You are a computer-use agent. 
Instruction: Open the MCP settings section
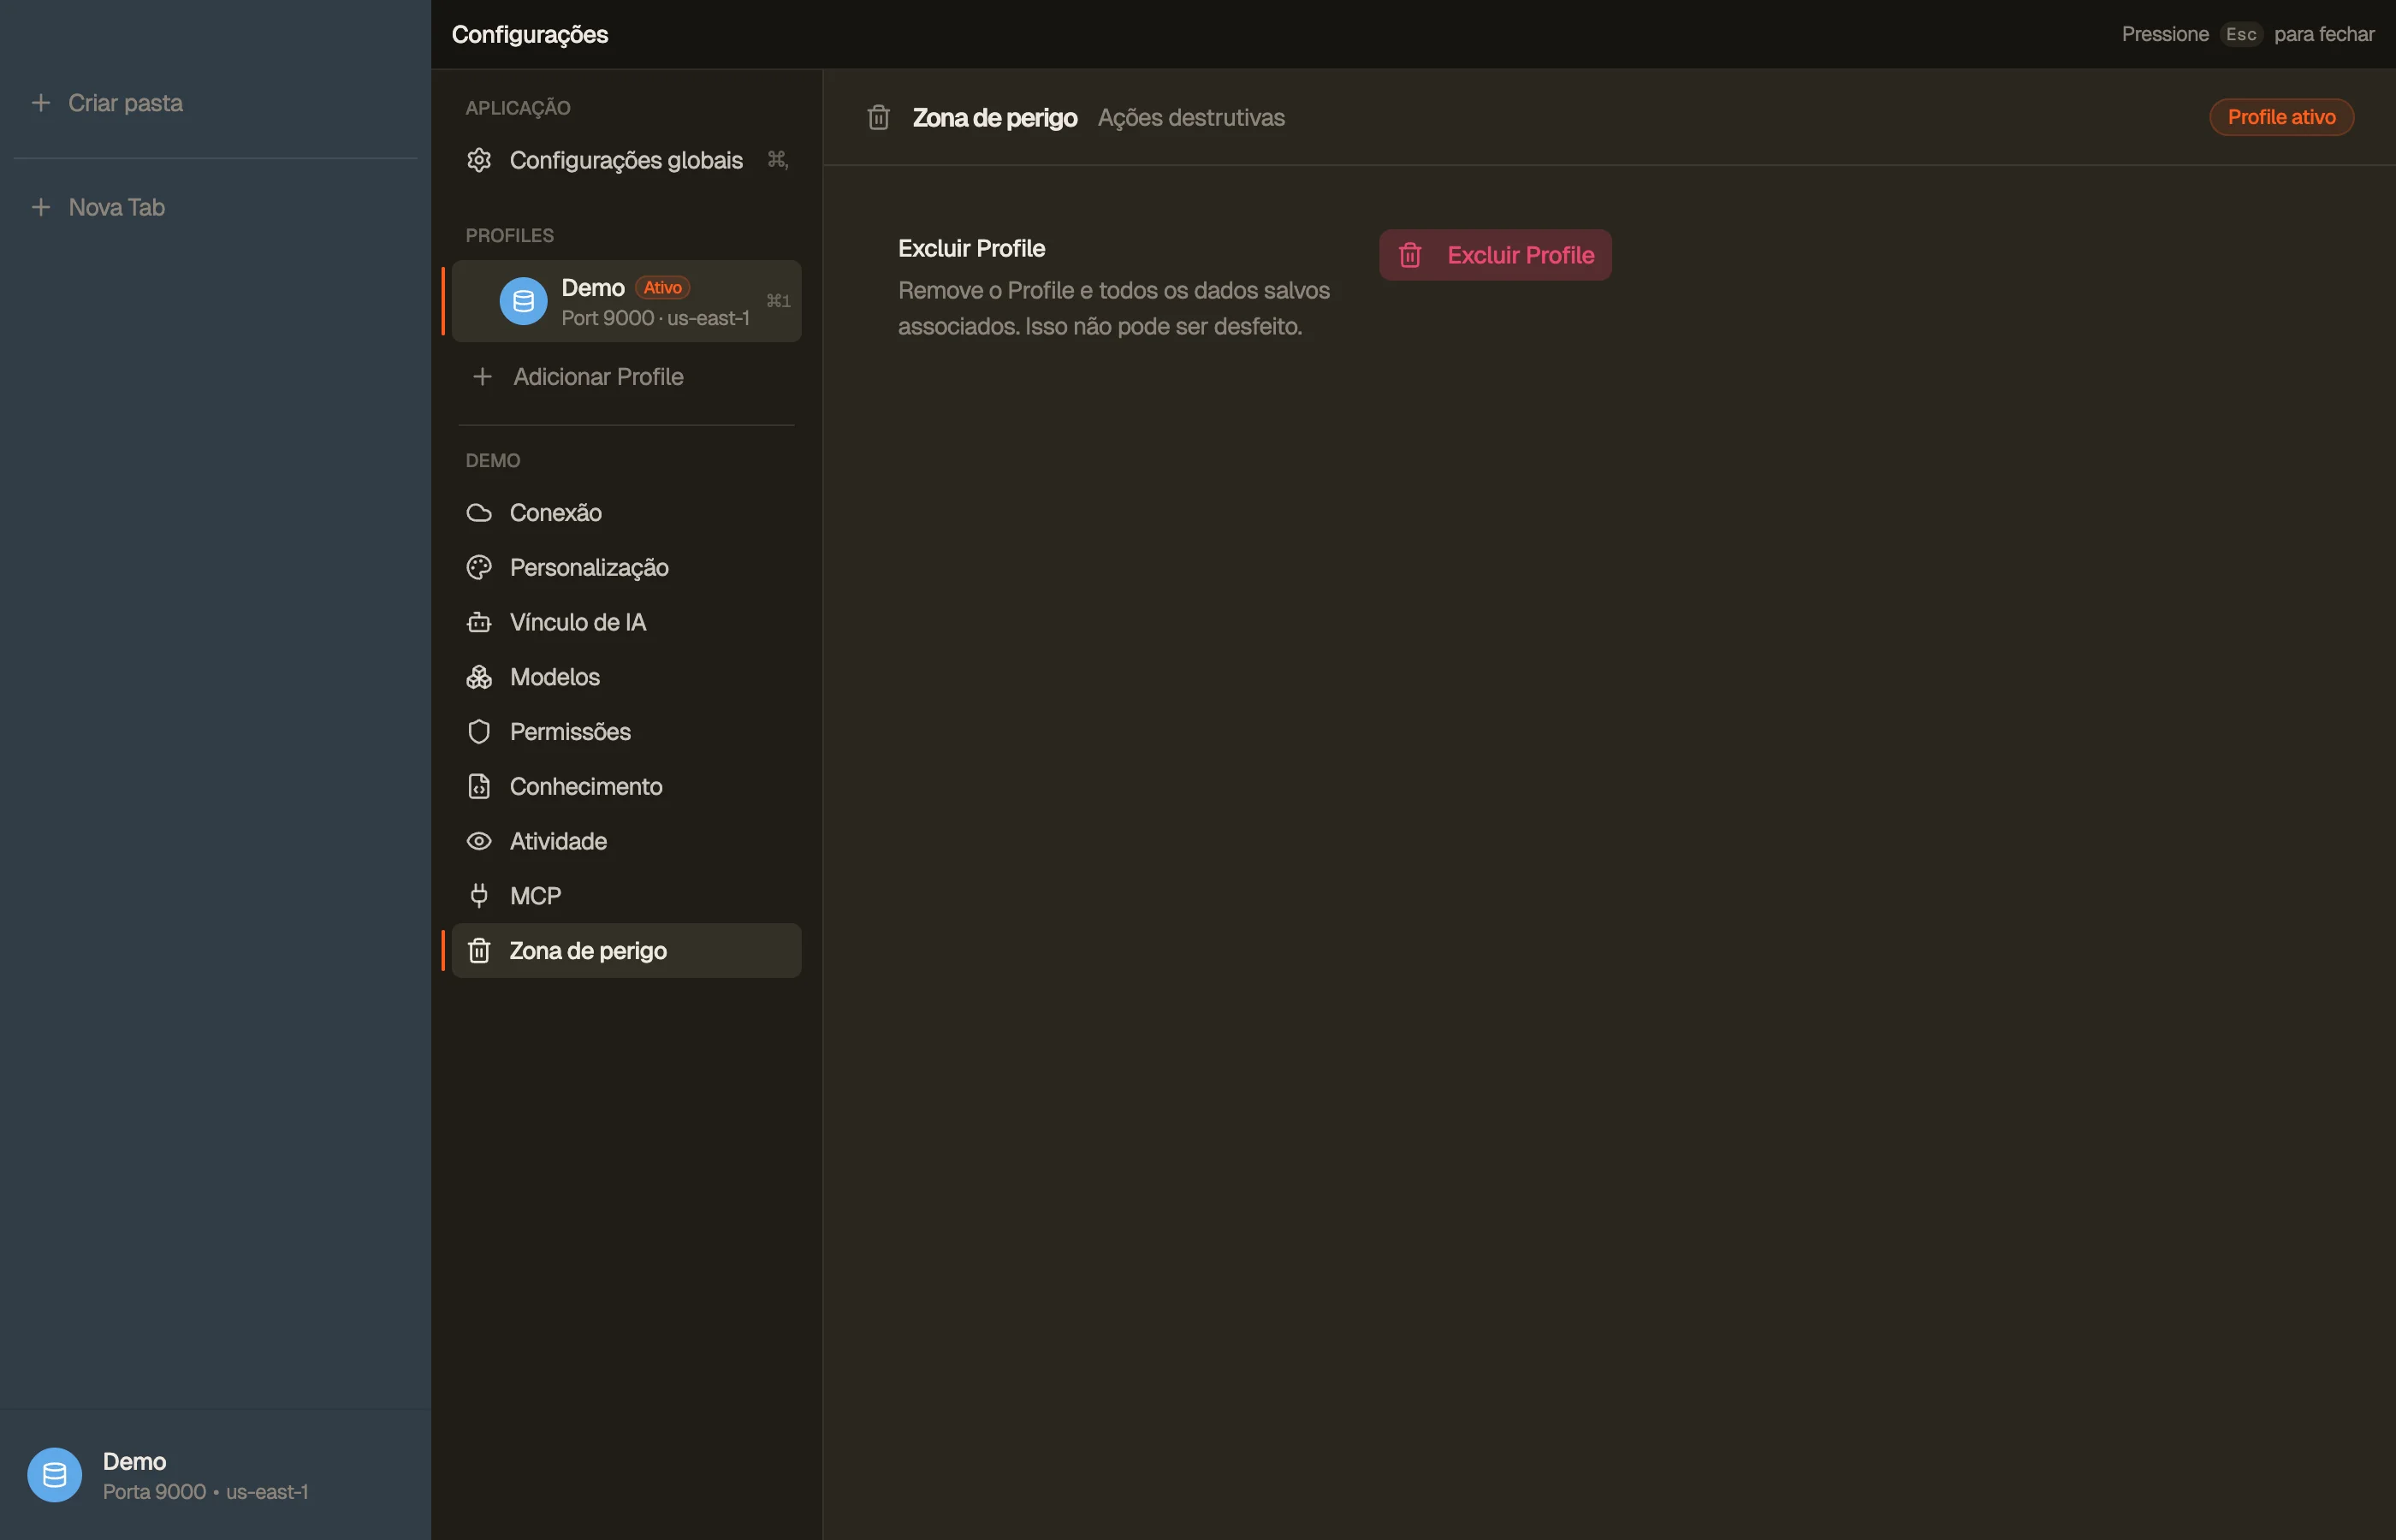[626, 896]
